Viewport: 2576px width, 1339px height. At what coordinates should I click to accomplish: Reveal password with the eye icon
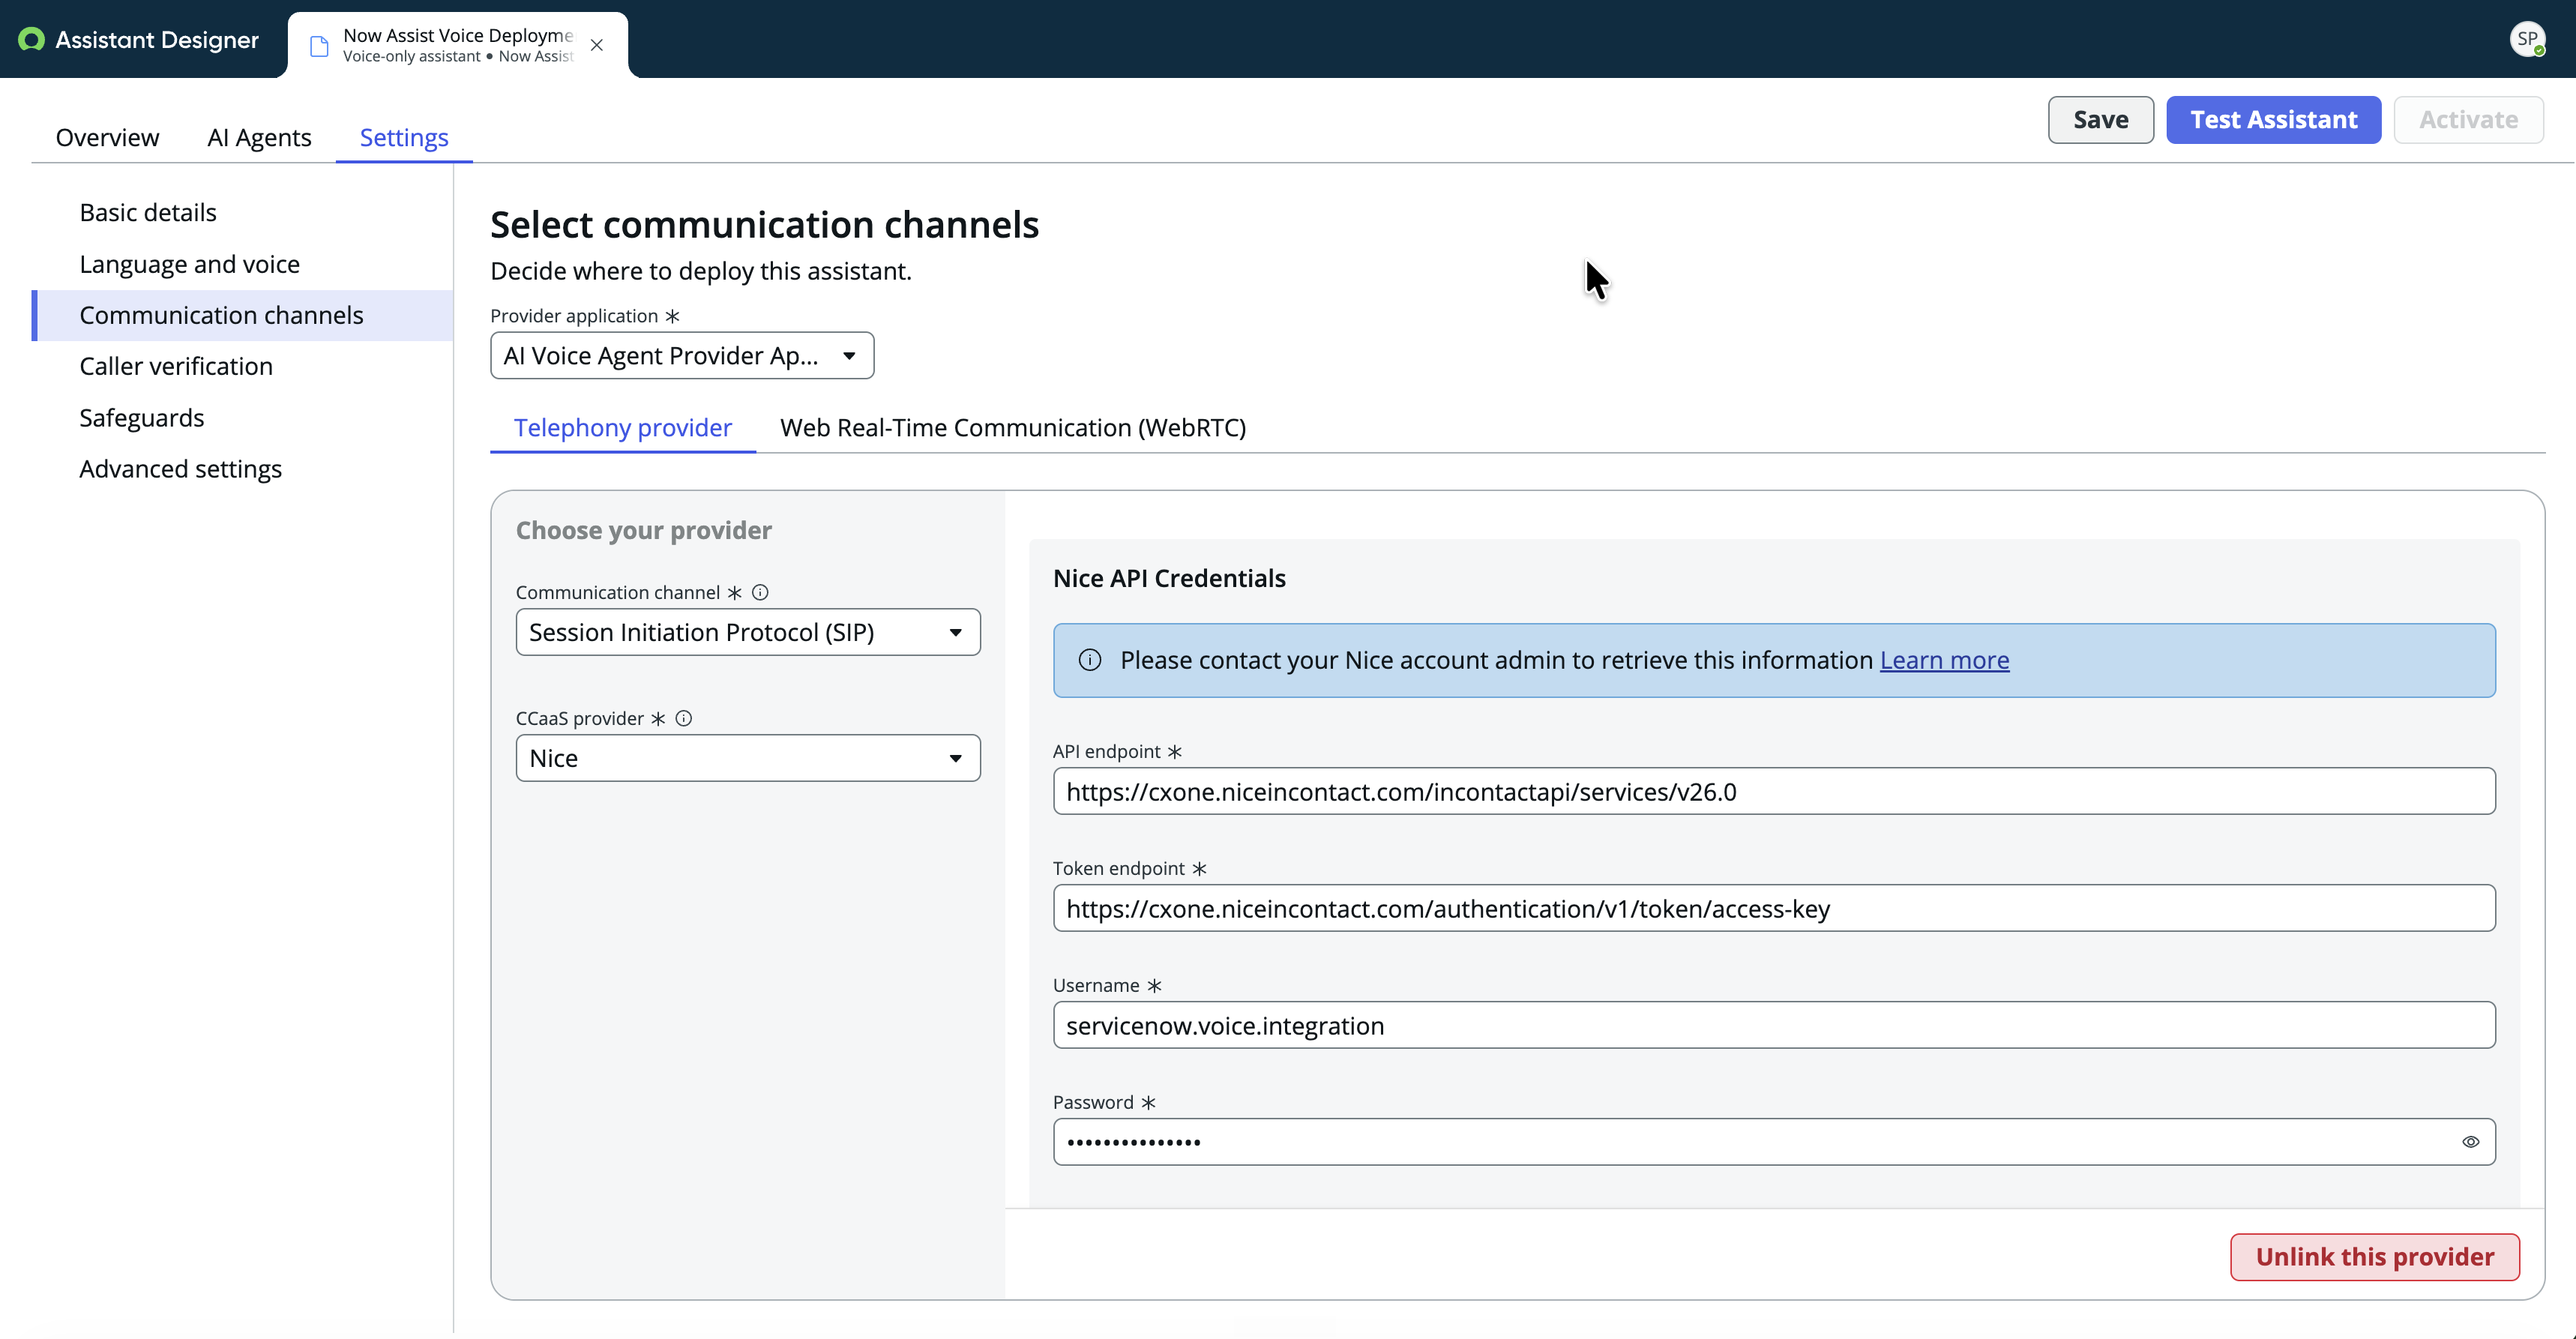(2470, 1142)
